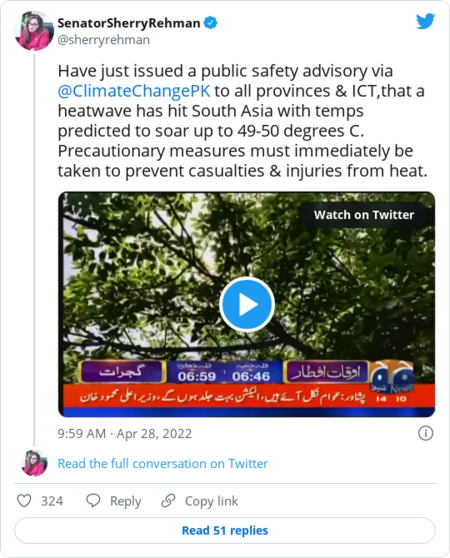Open the @ClimateChangePK mention
Screen dimensions: 450x558
134,91
